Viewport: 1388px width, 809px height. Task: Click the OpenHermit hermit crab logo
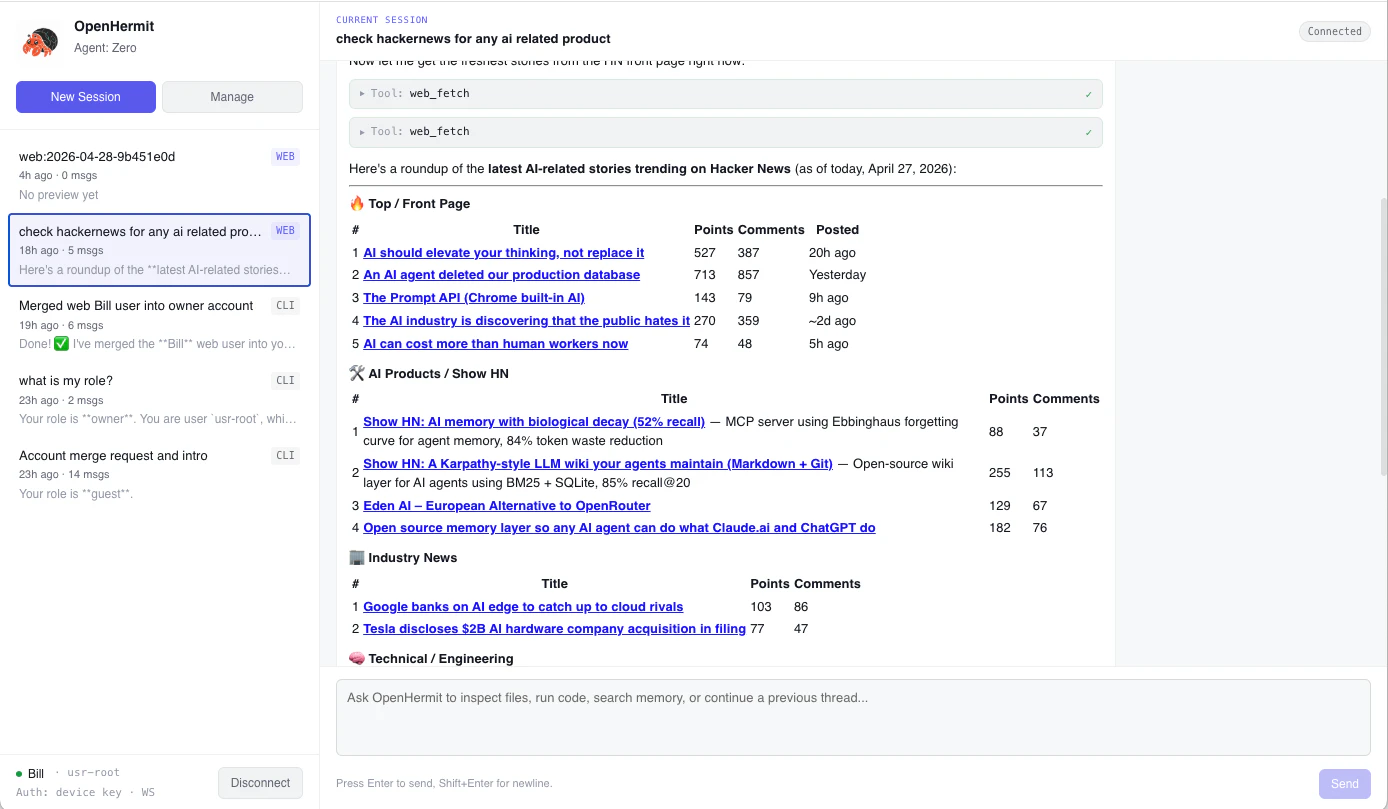tap(39, 38)
